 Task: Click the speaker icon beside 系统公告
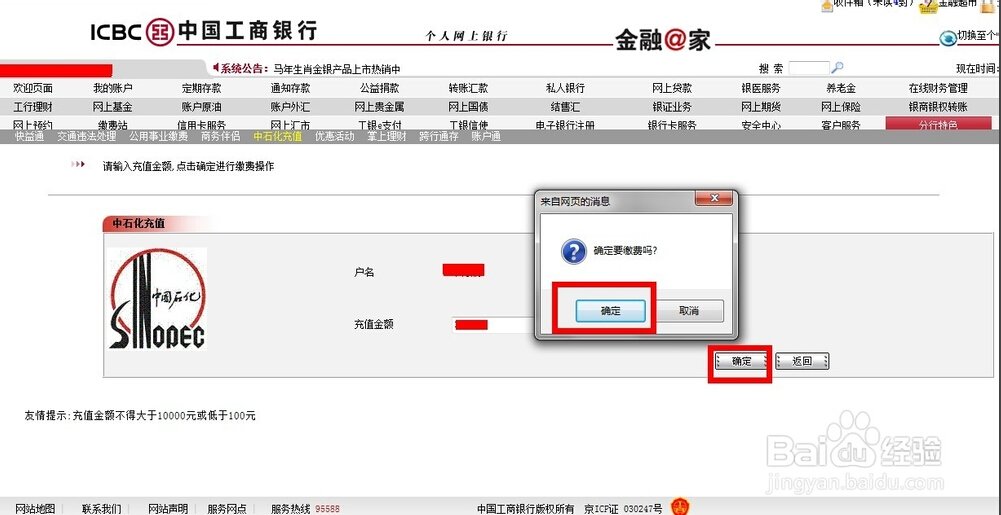[x=216, y=67]
